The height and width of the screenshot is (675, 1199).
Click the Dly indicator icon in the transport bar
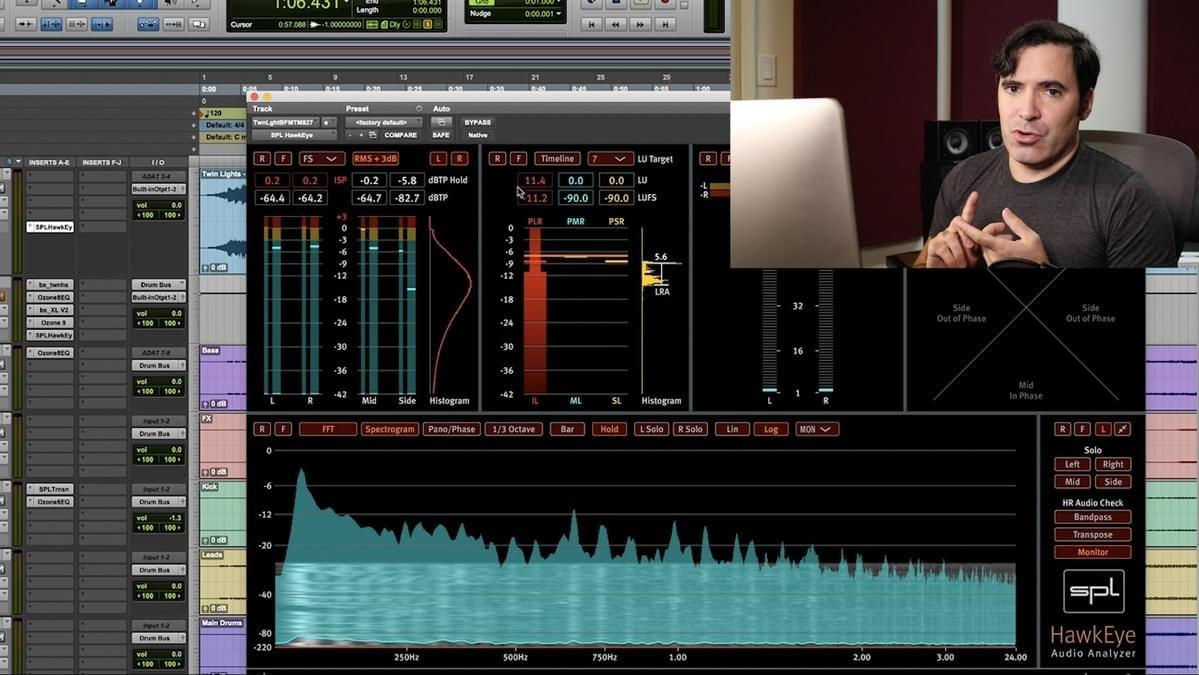[393, 23]
